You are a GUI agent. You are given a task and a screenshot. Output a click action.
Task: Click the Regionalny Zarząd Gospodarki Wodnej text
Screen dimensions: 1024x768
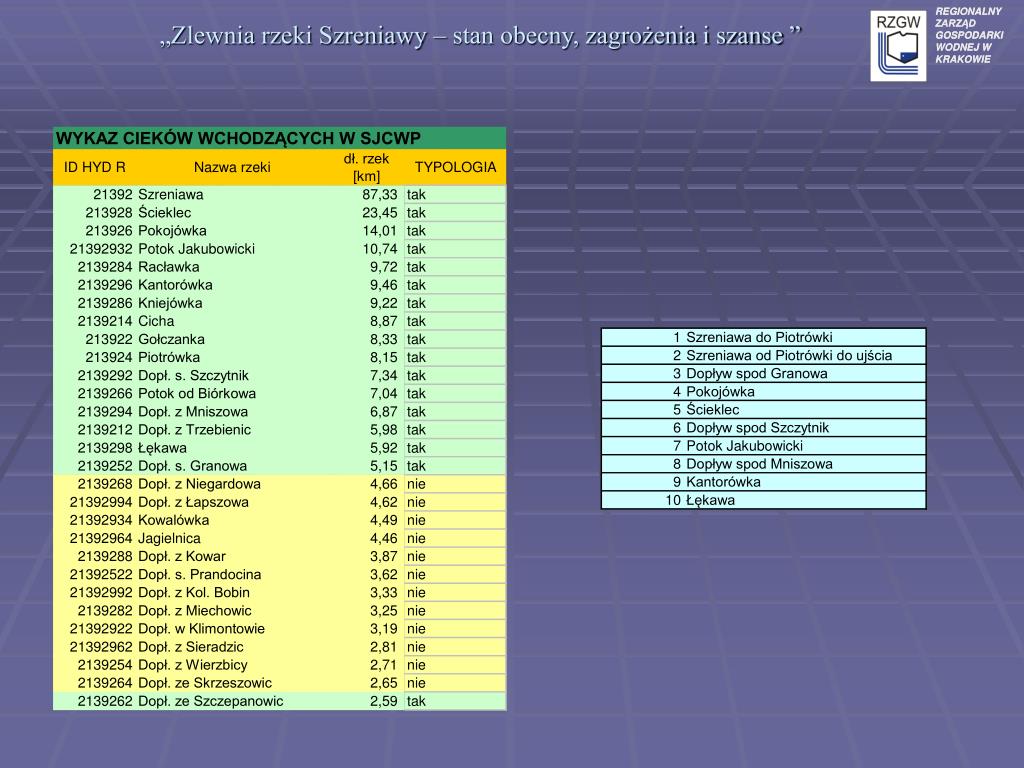(969, 35)
